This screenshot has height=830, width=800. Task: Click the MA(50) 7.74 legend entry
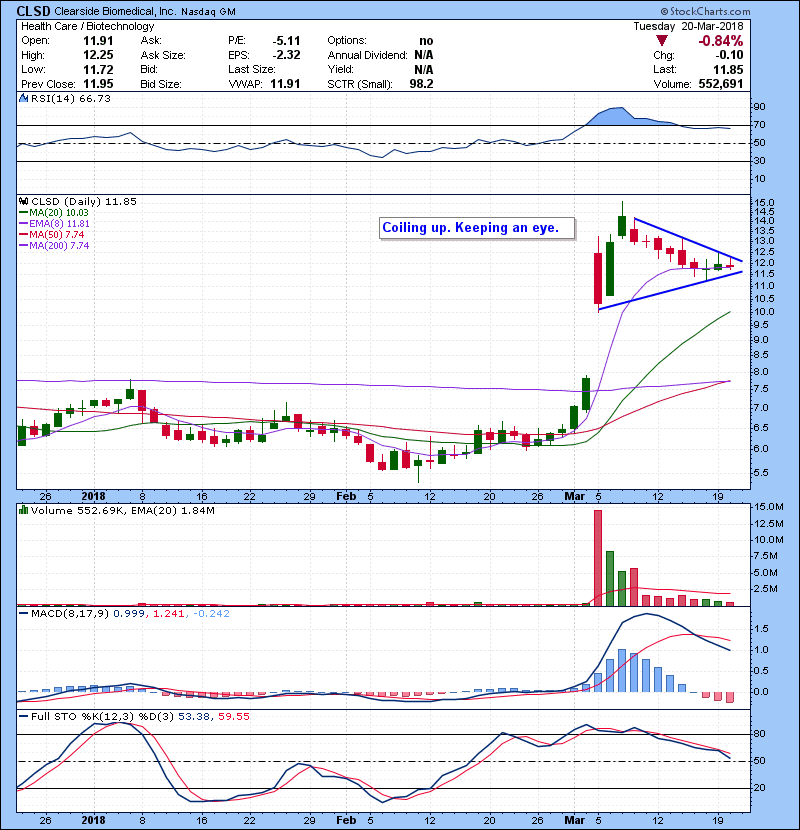51,234
